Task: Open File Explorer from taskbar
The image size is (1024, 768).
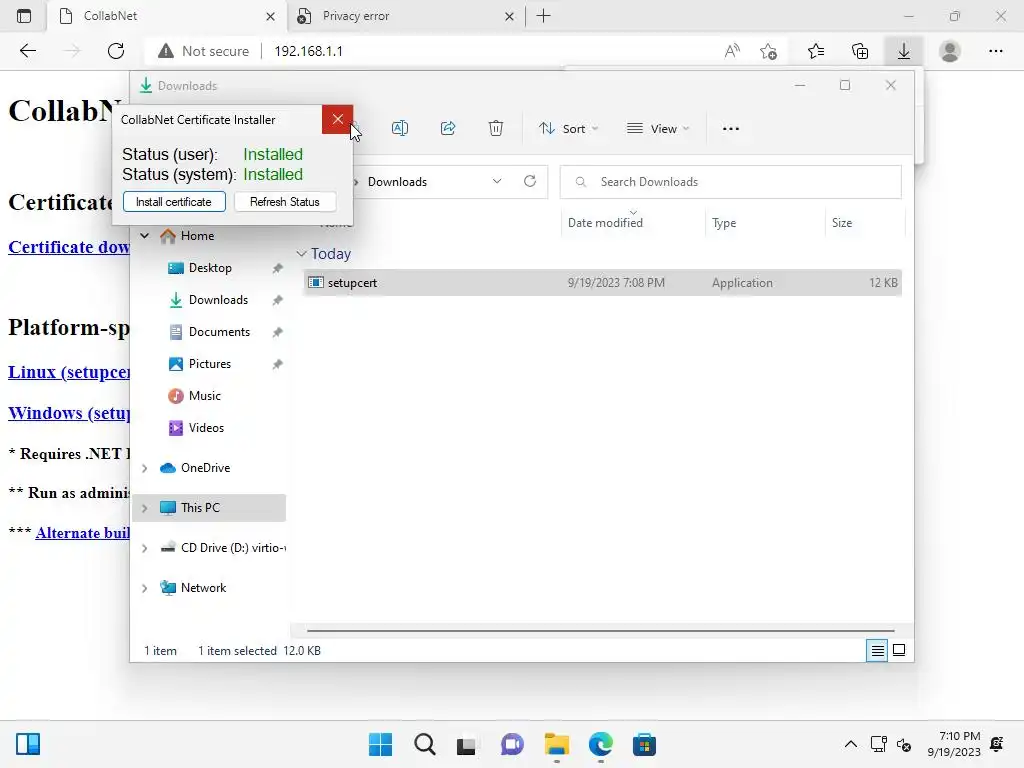Action: (556, 744)
